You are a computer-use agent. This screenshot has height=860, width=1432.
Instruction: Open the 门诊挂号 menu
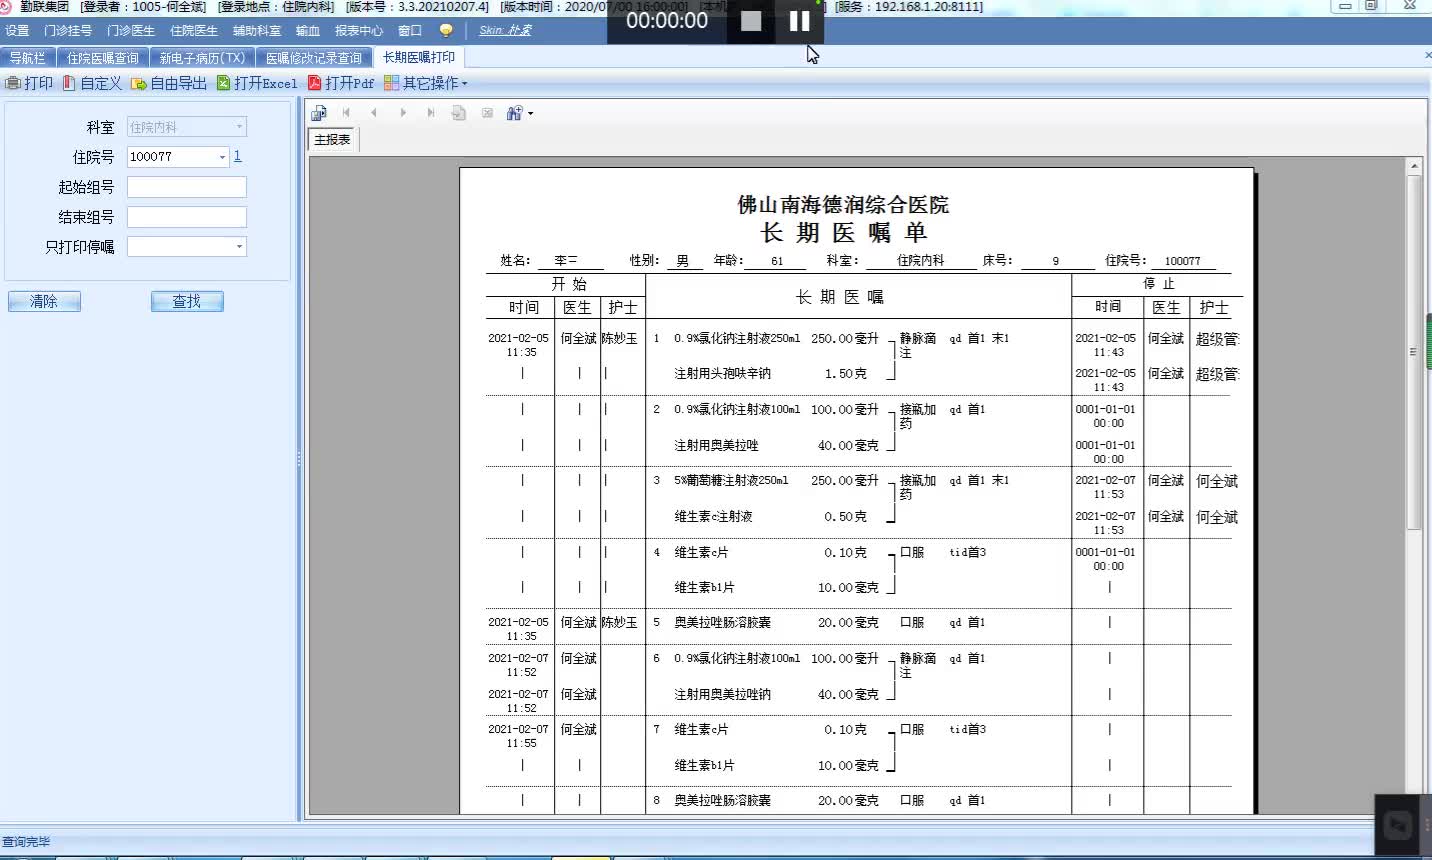coord(68,31)
